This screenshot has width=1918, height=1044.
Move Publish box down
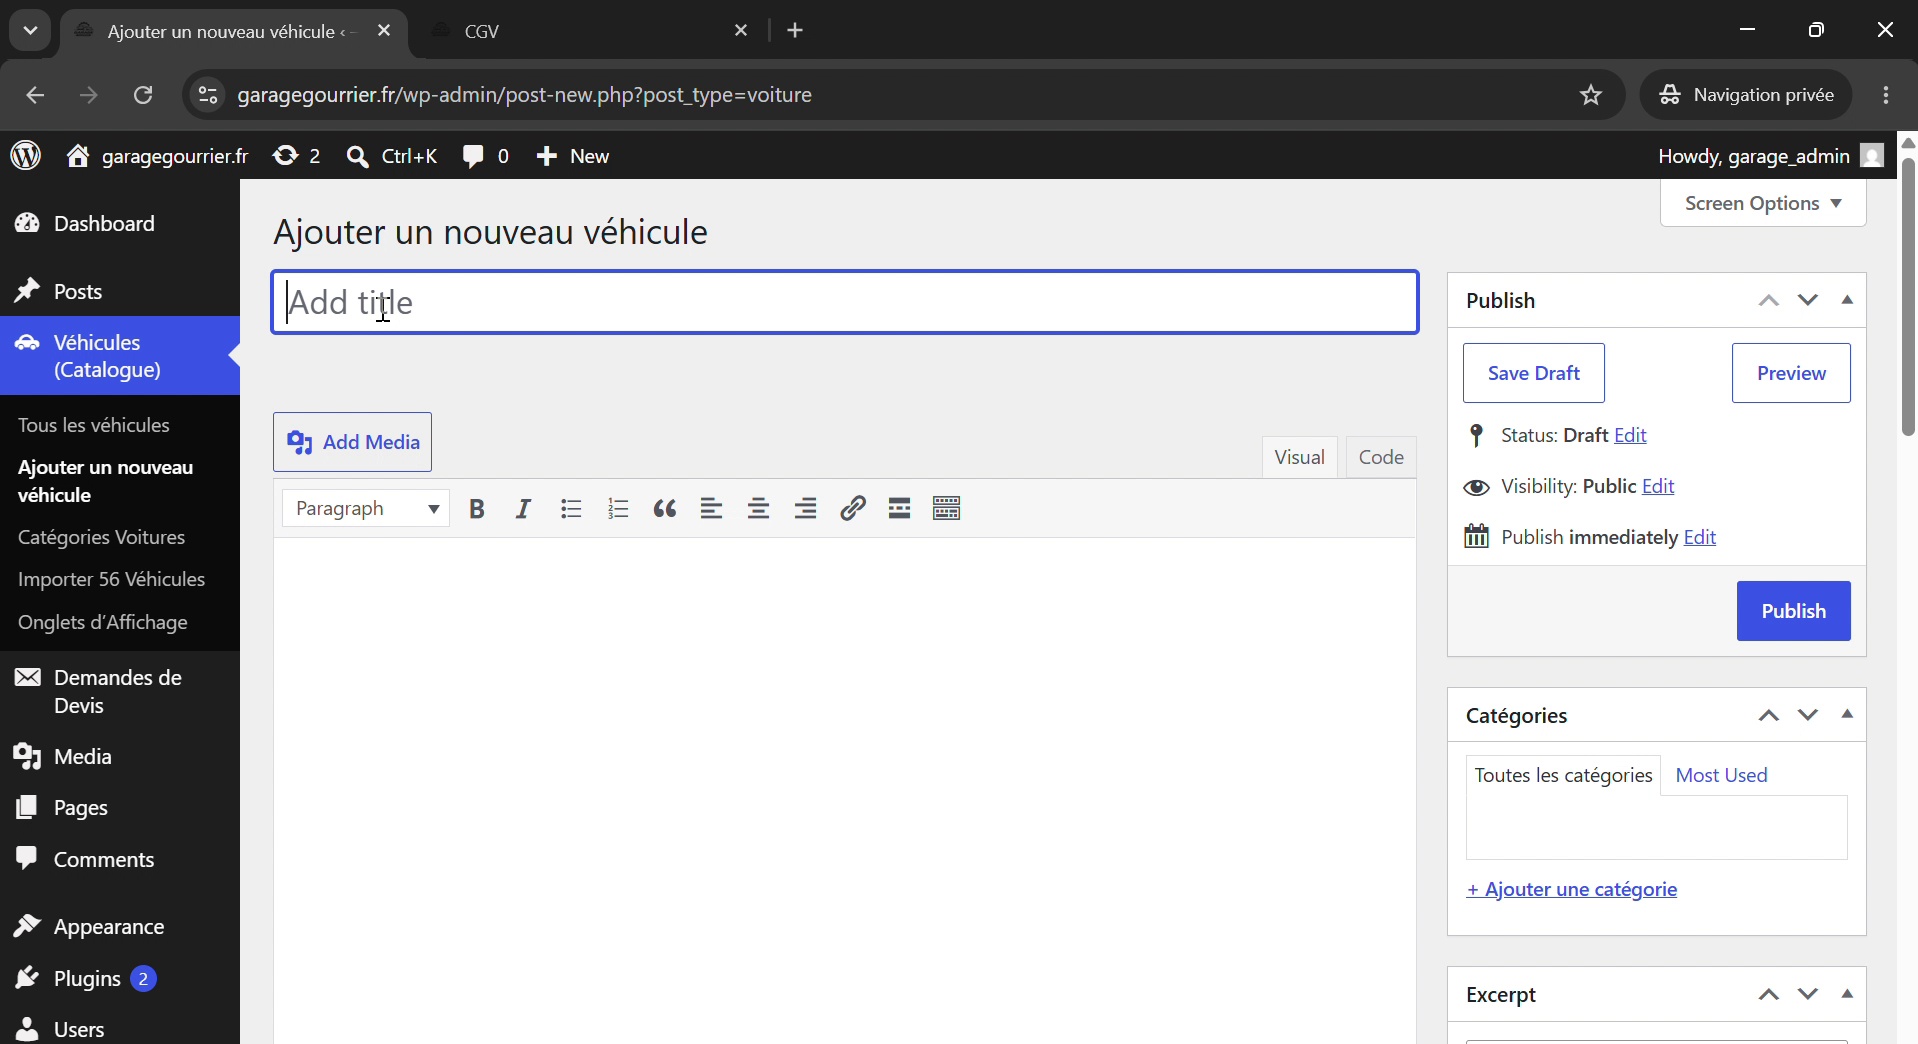click(x=1807, y=300)
